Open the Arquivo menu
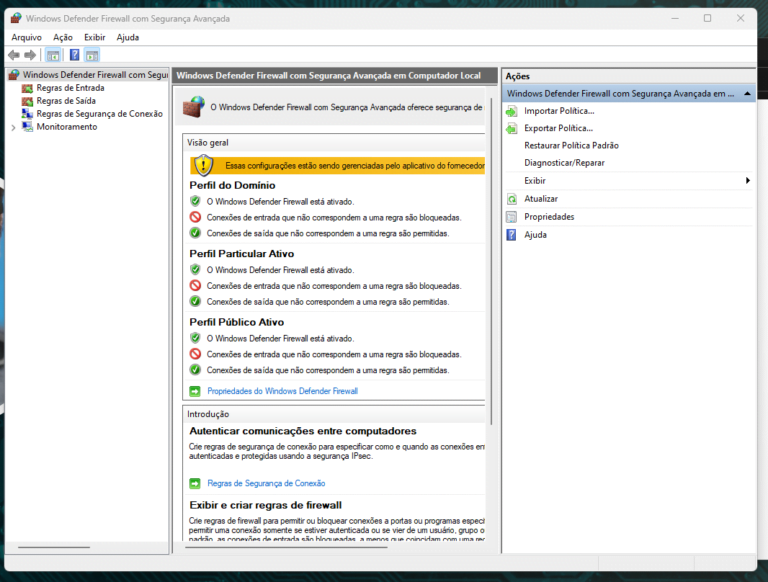Image resolution: width=768 pixels, height=582 pixels. coord(26,37)
